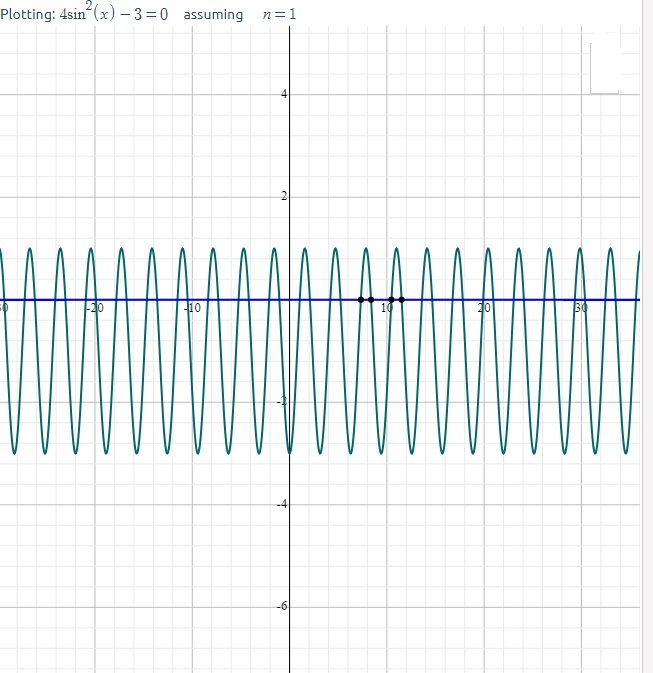Viewport: 653px width, 673px height.
Task: Click the y-axis label 4
Action: (283, 95)
